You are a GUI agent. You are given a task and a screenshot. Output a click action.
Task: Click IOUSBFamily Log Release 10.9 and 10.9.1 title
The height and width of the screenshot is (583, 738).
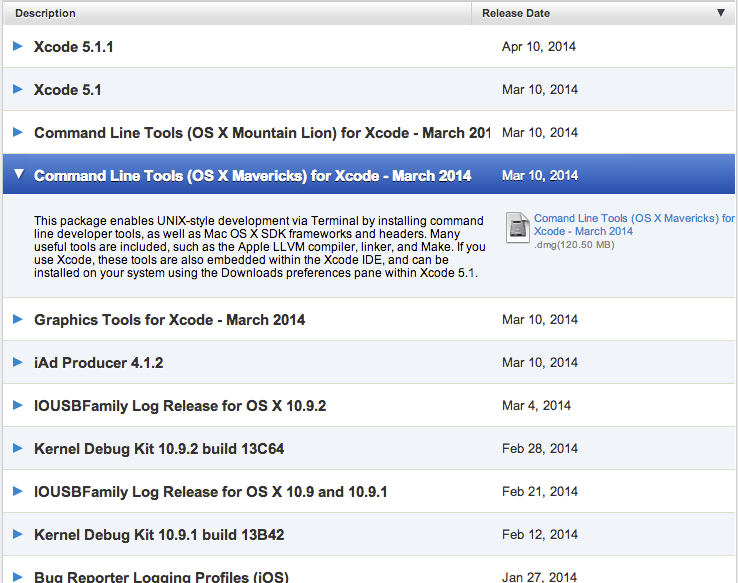coord(210,492)
